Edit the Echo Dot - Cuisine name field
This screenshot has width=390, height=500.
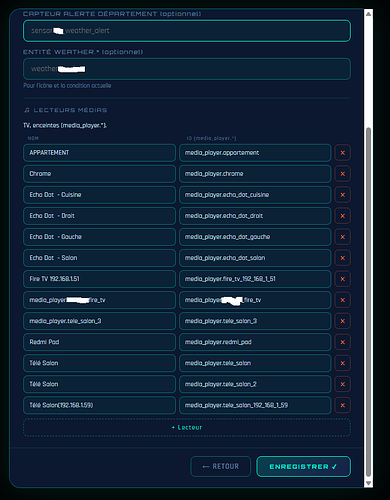99,195
